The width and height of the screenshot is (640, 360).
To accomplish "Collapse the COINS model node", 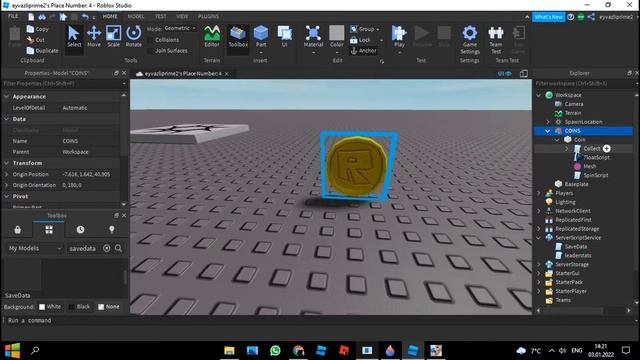I will click(x=548, y=131).
